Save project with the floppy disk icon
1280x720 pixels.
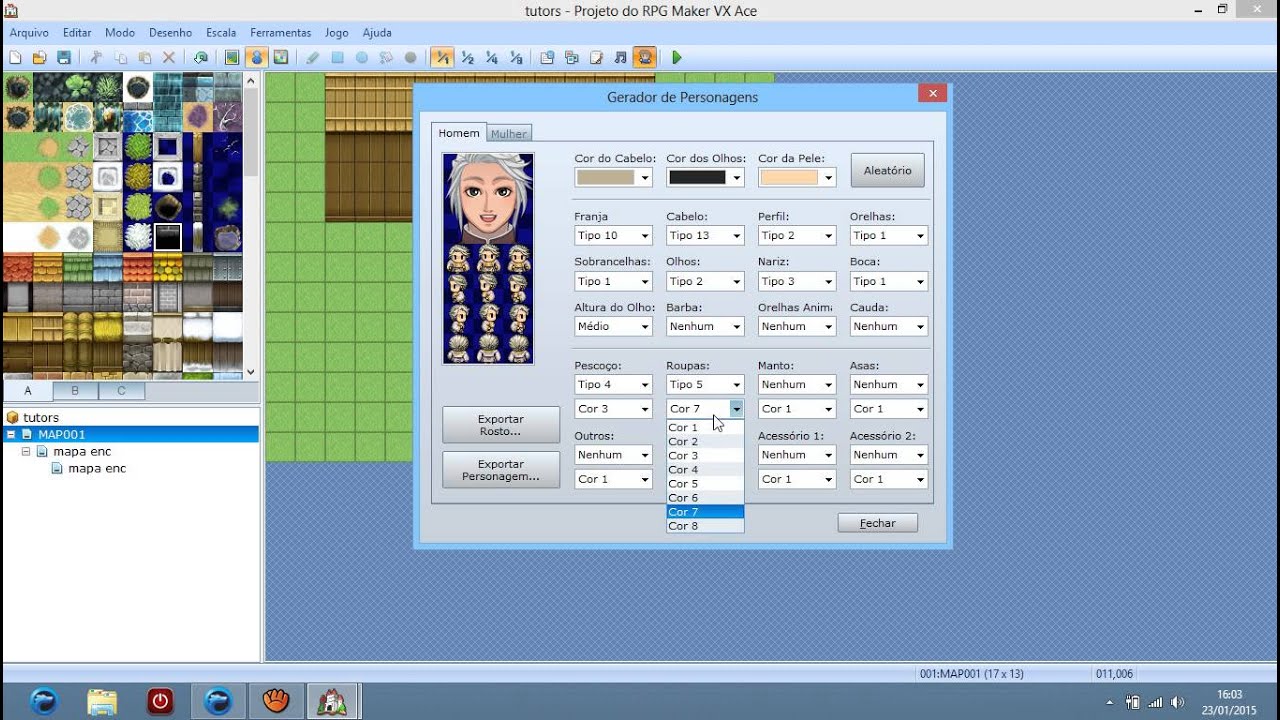pos(64,58)
